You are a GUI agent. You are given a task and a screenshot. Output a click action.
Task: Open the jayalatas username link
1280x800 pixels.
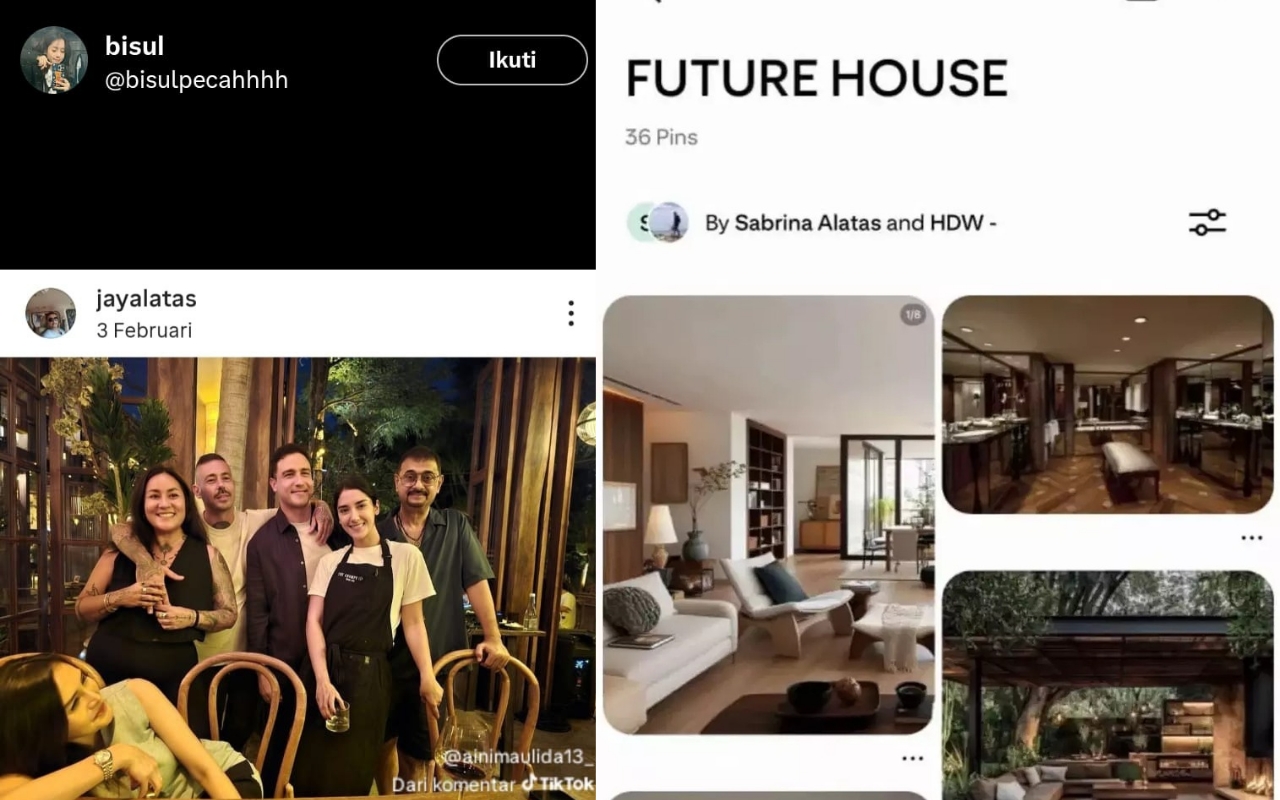point(146,298)
